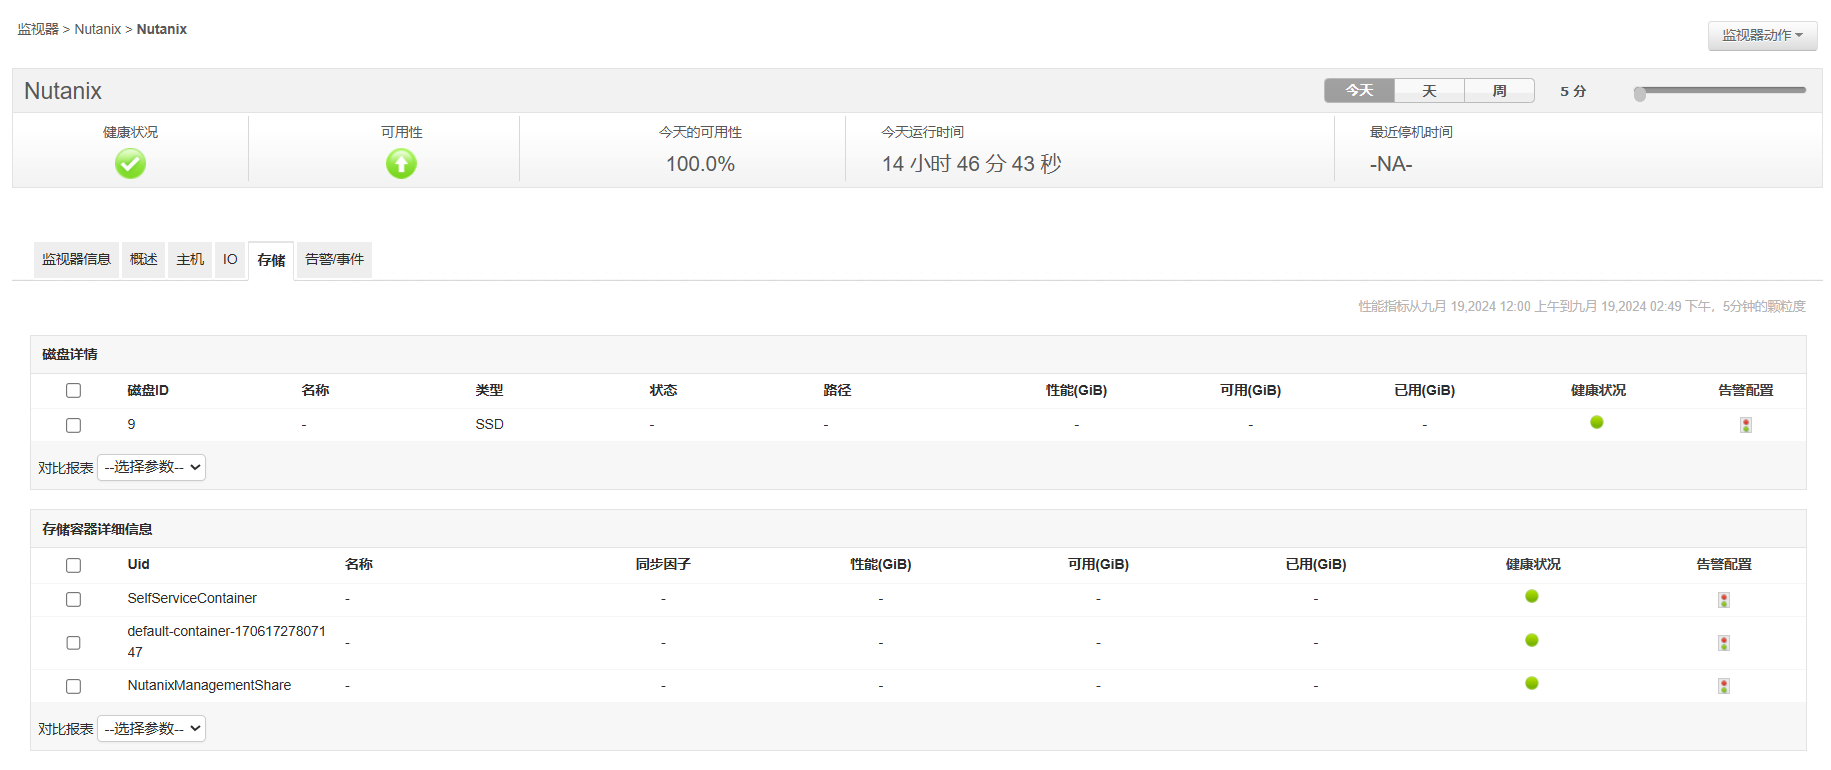Click the green health status checkmark icon
Image resolution: width=1831 pixels, height=770 pixels.
(x=130, y=163)
